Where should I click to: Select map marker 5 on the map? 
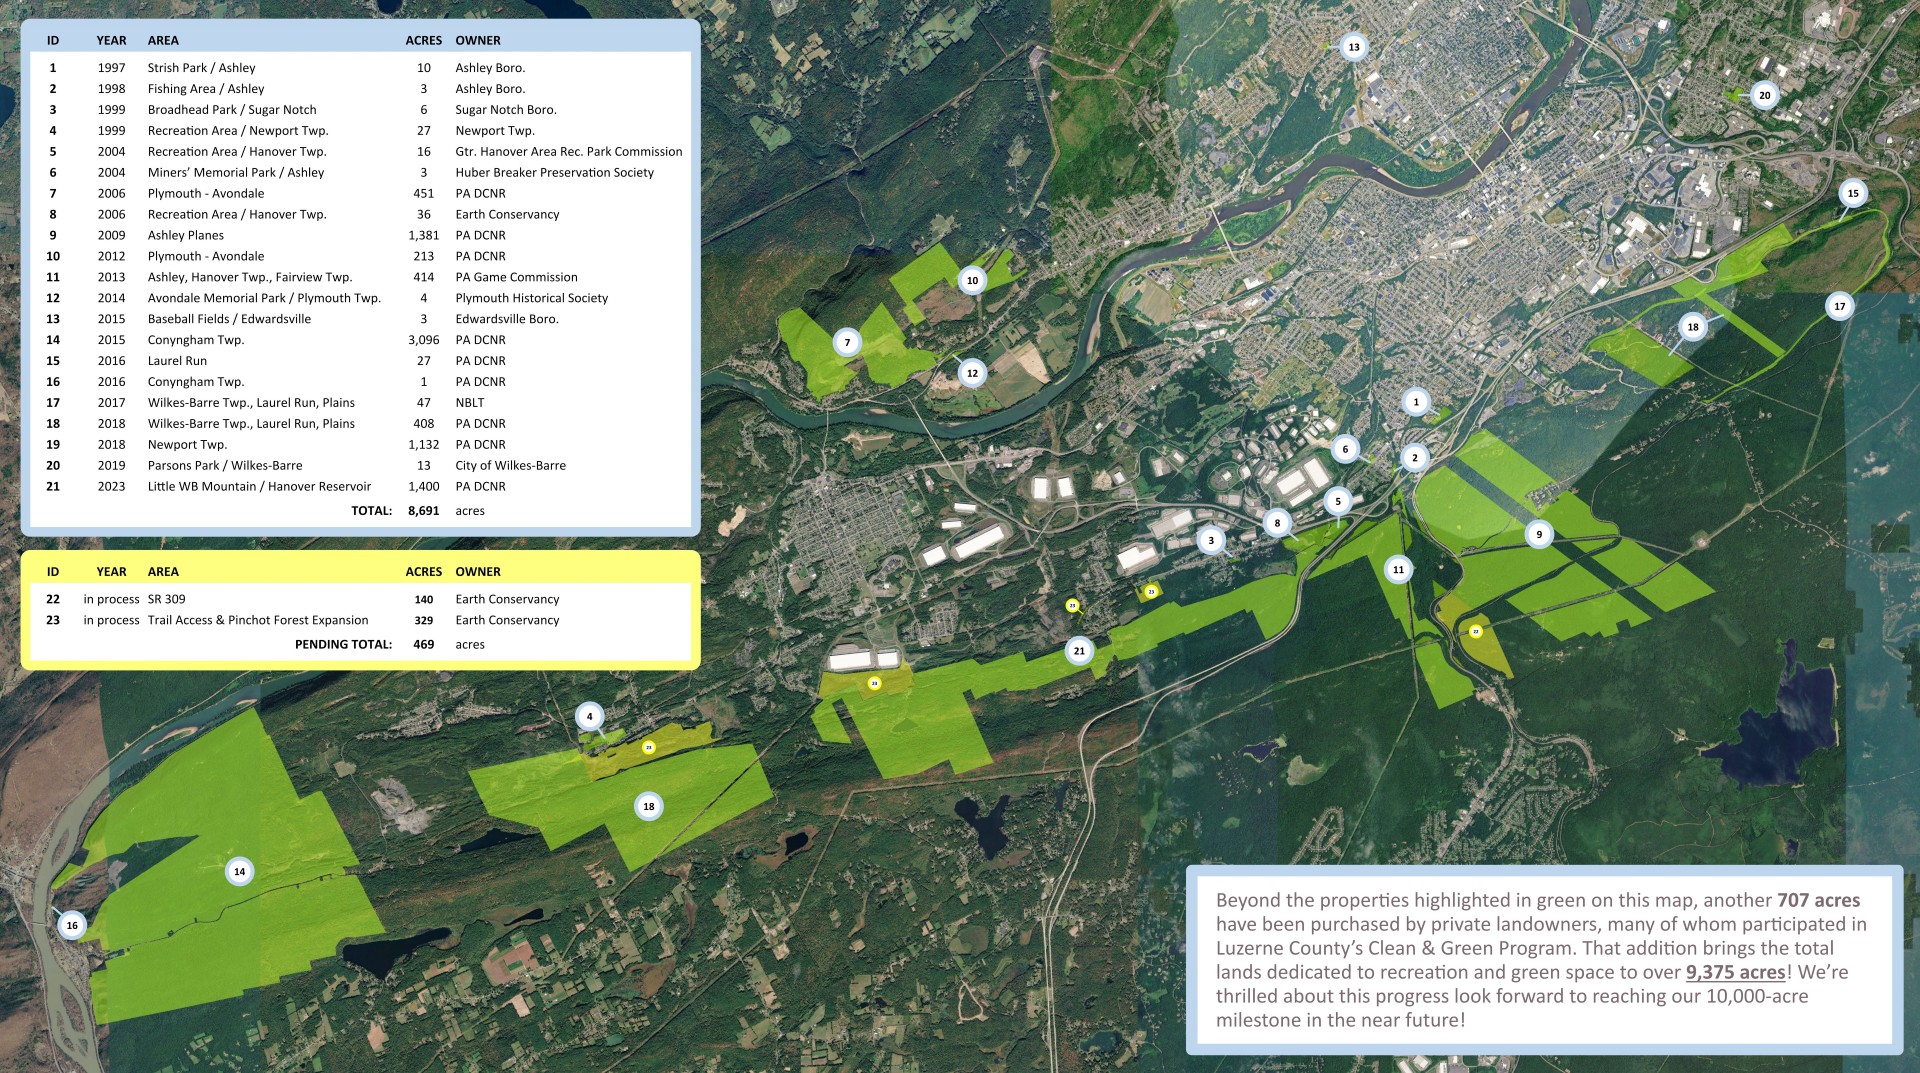click(x=1338, y=502)
